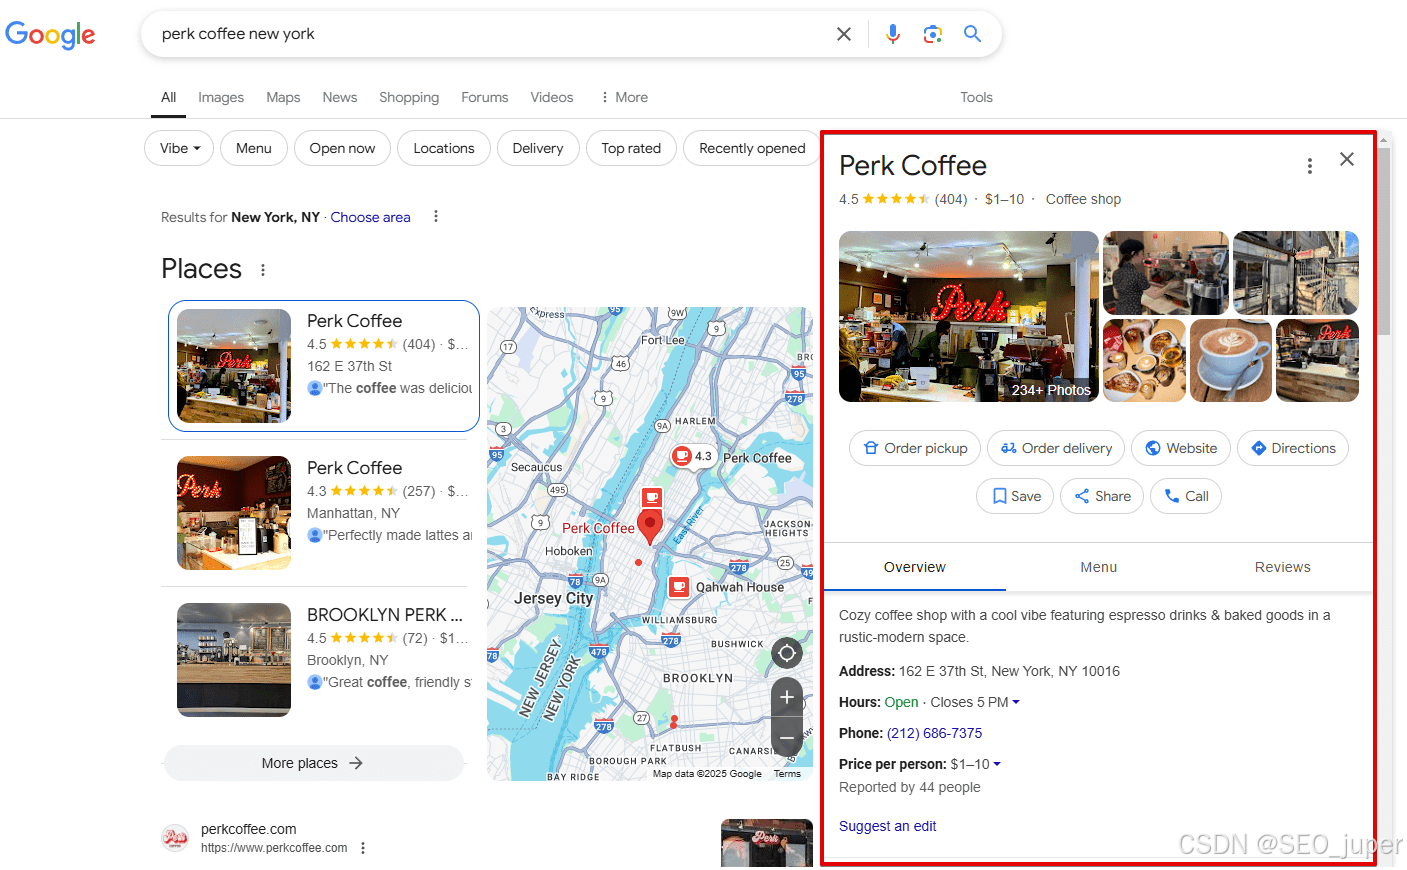Click inside the search input field
Image resolution: width=1407 pixels, height=870 pixels.
pos(490,34)
